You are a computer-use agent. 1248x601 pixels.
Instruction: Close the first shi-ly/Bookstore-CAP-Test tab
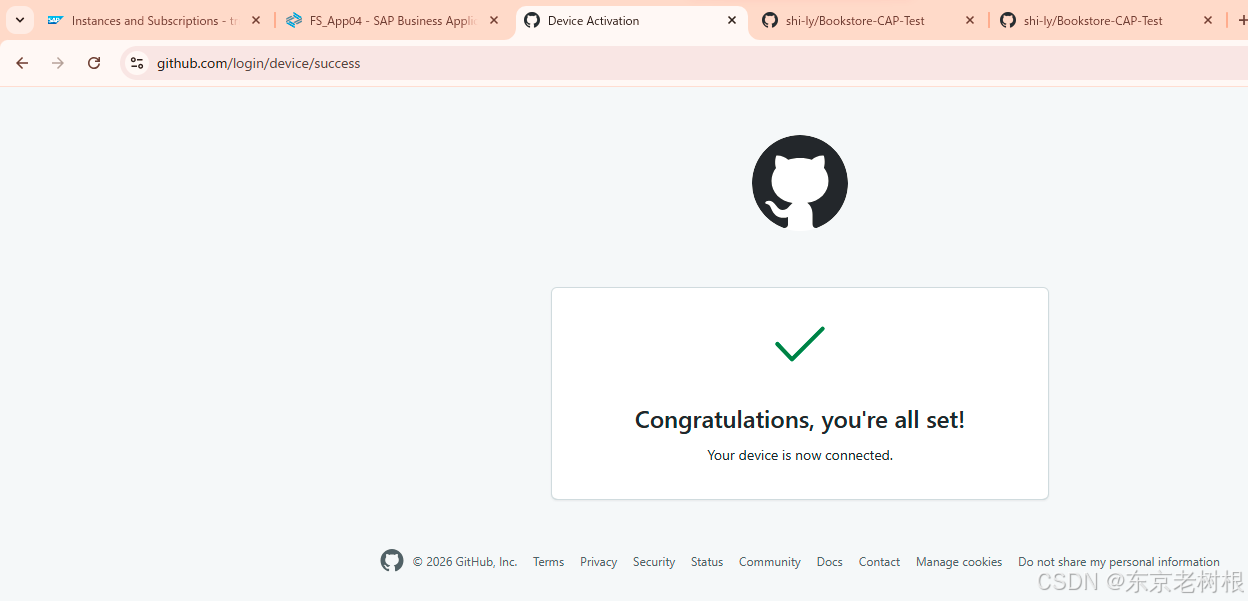pyautogui.click(x=970, y=20)
